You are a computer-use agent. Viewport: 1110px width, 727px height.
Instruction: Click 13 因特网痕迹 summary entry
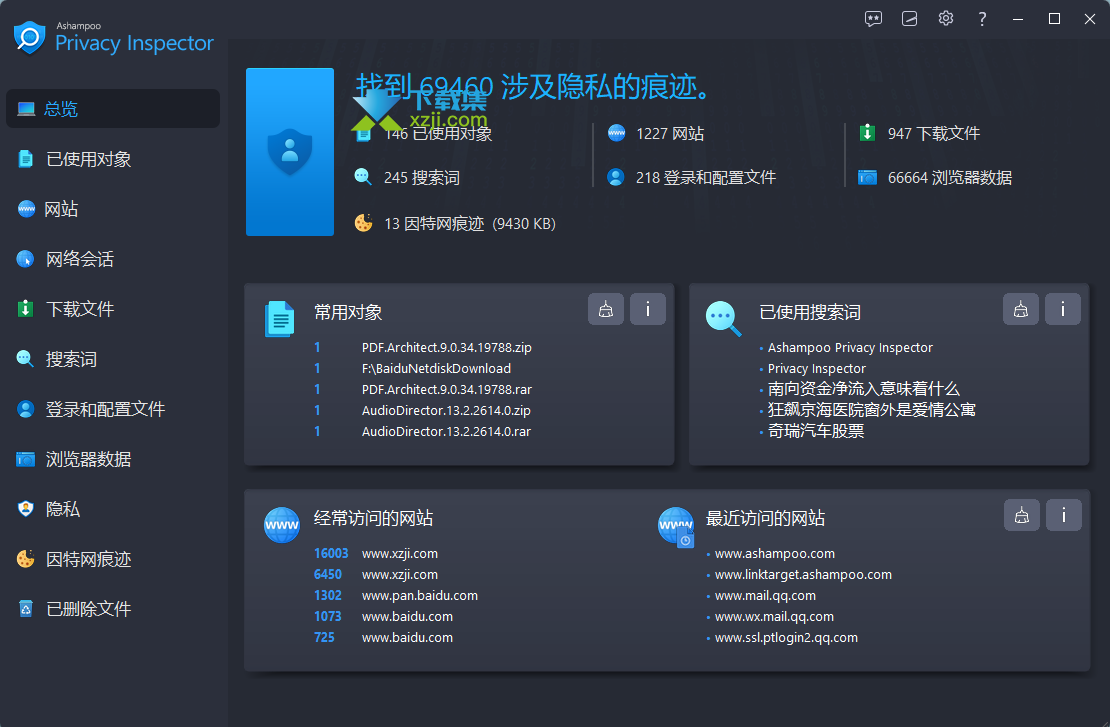click(469, 224)
